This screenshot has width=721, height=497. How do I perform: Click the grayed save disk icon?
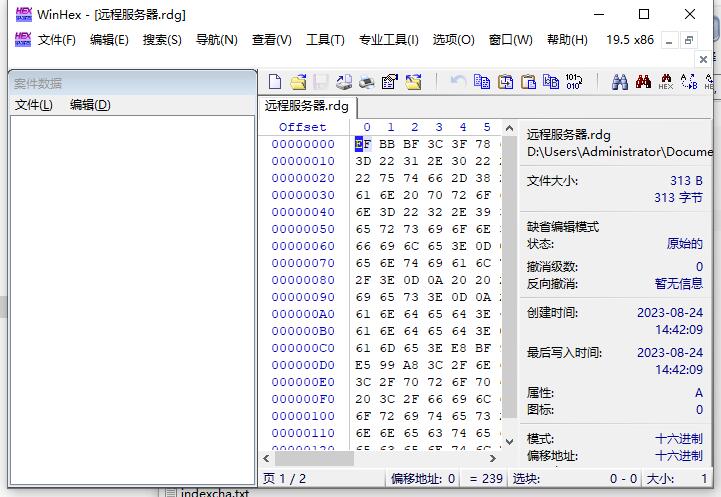320,82
